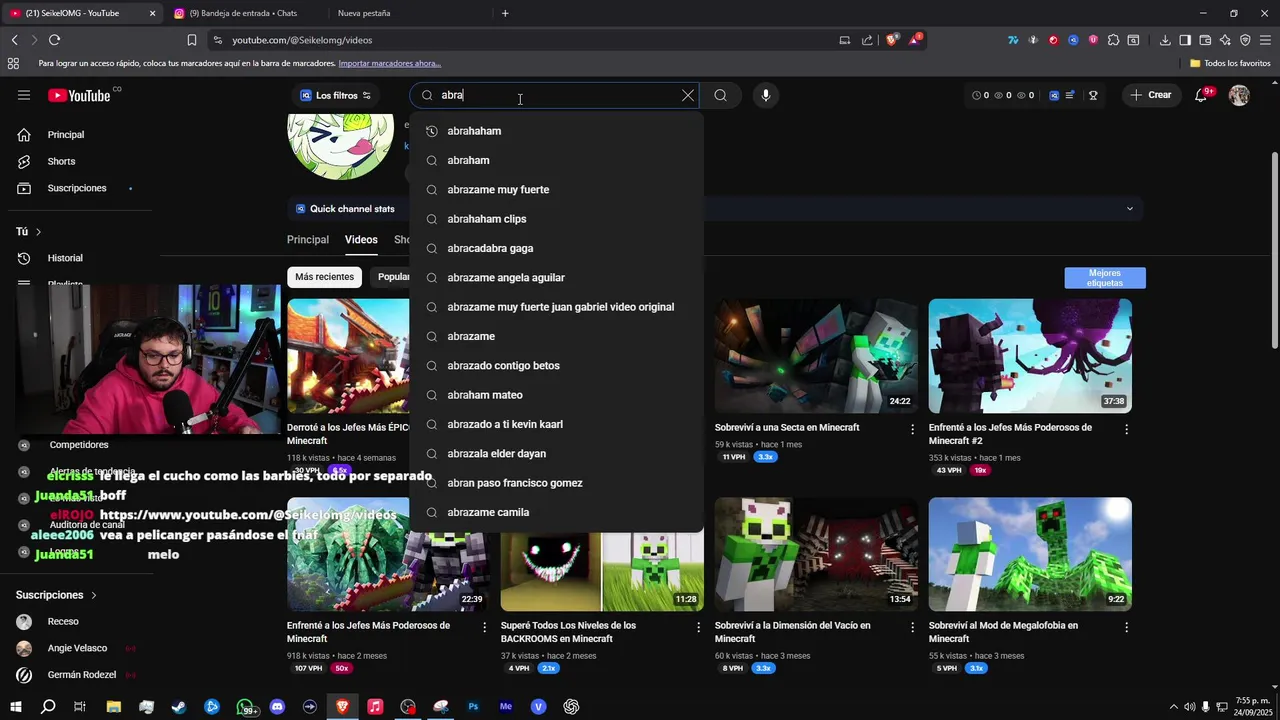Click the Mejores etiquetas button
This screenshot has width=1280, height=720.
1105,278
